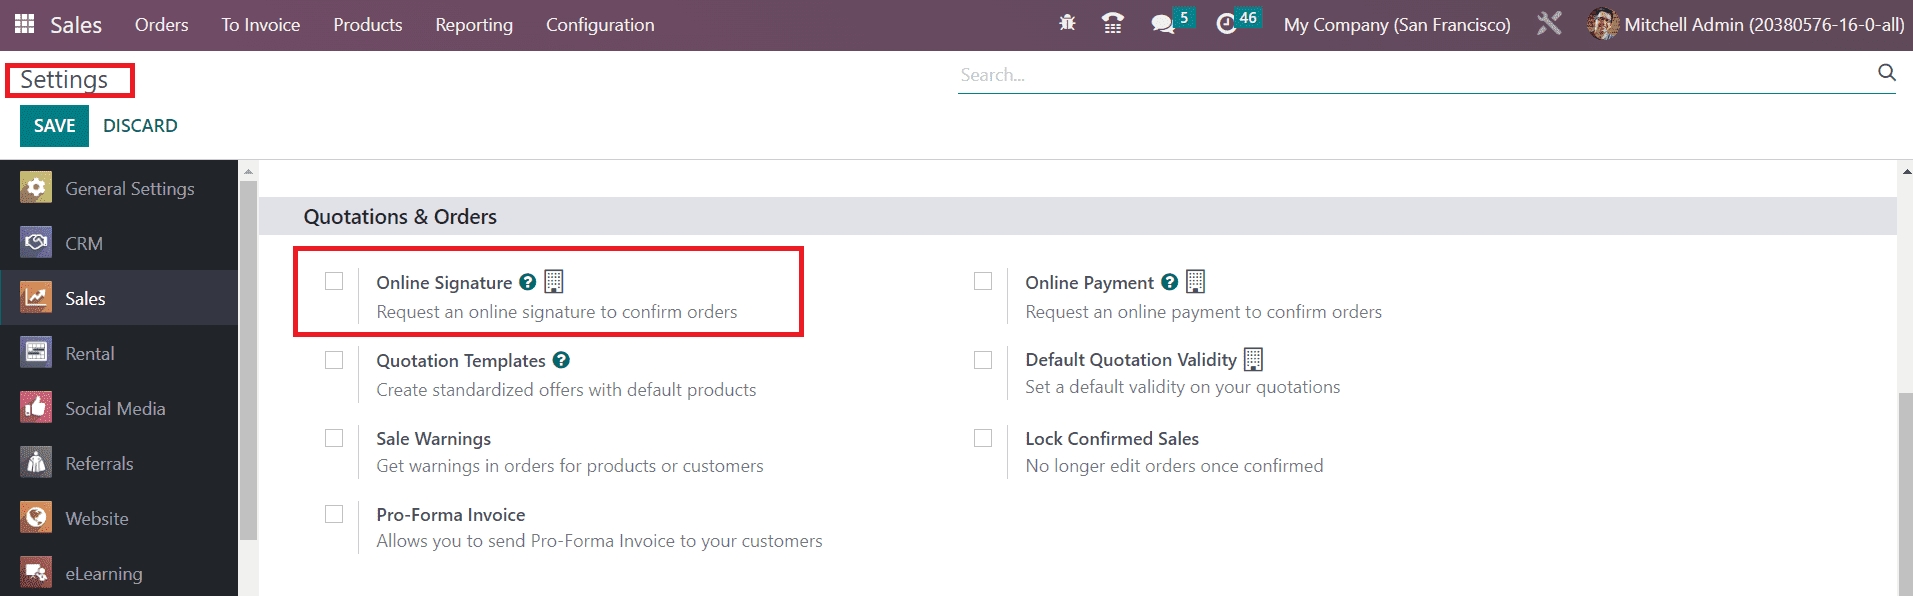
Task: Open the VoIP phone icon
Action: coord(1112,23)
